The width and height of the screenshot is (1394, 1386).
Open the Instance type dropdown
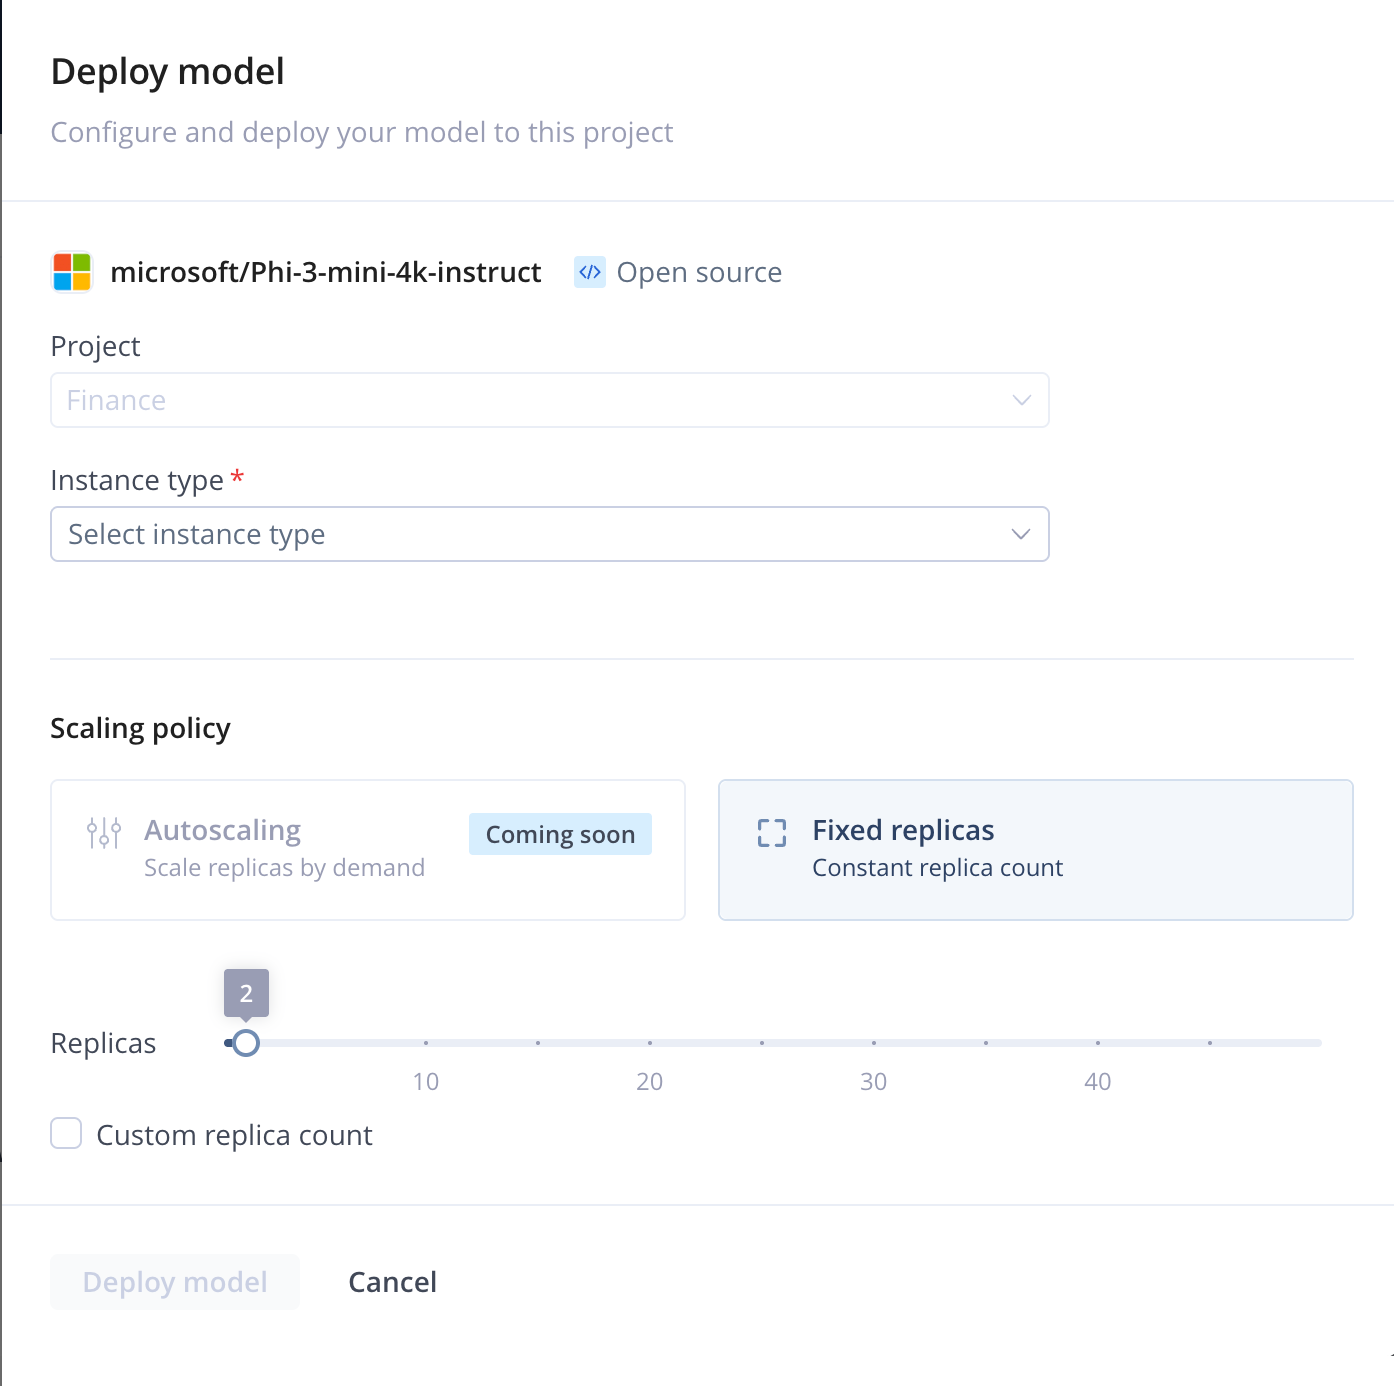coord(549,534)
